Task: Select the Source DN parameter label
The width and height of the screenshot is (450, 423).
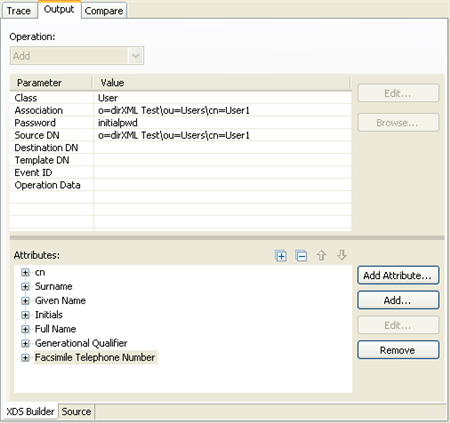Action: pos(37,135)
